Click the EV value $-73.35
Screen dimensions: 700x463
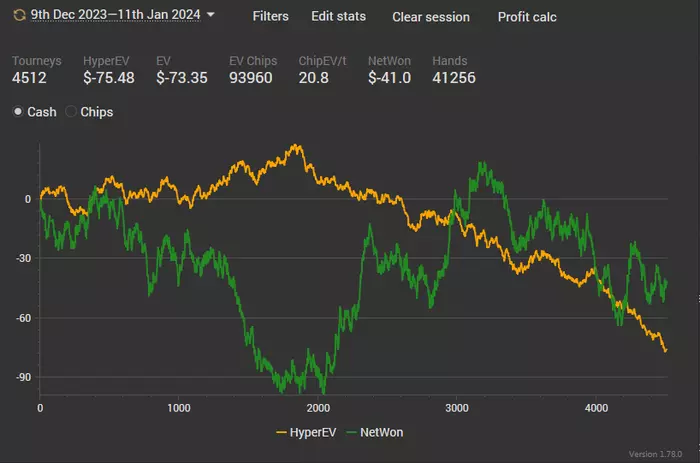(x=182, y=78)
